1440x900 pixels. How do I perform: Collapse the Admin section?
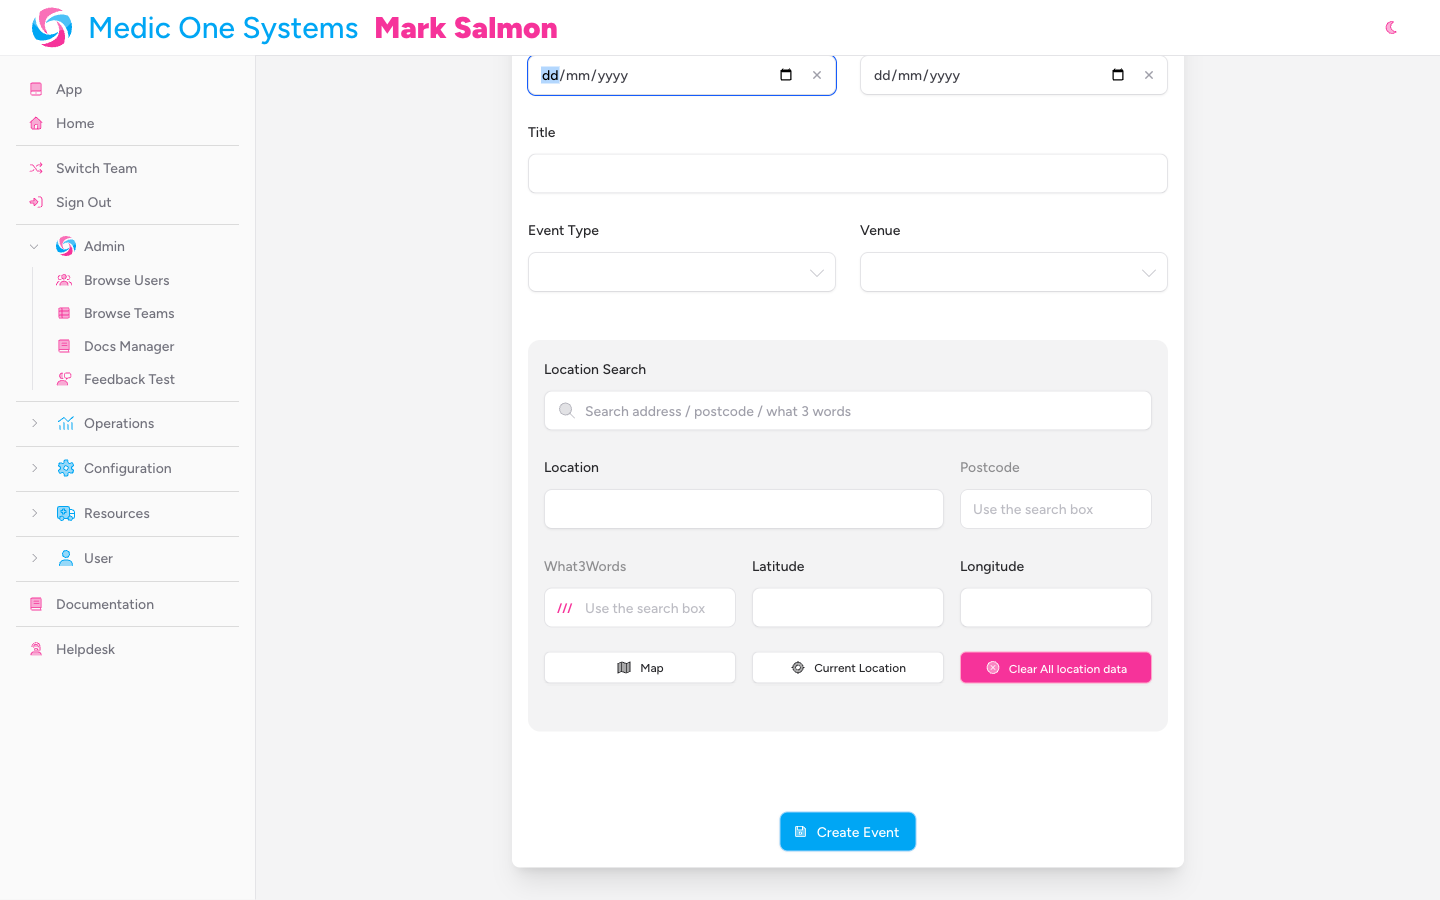[x=34, y=246]
